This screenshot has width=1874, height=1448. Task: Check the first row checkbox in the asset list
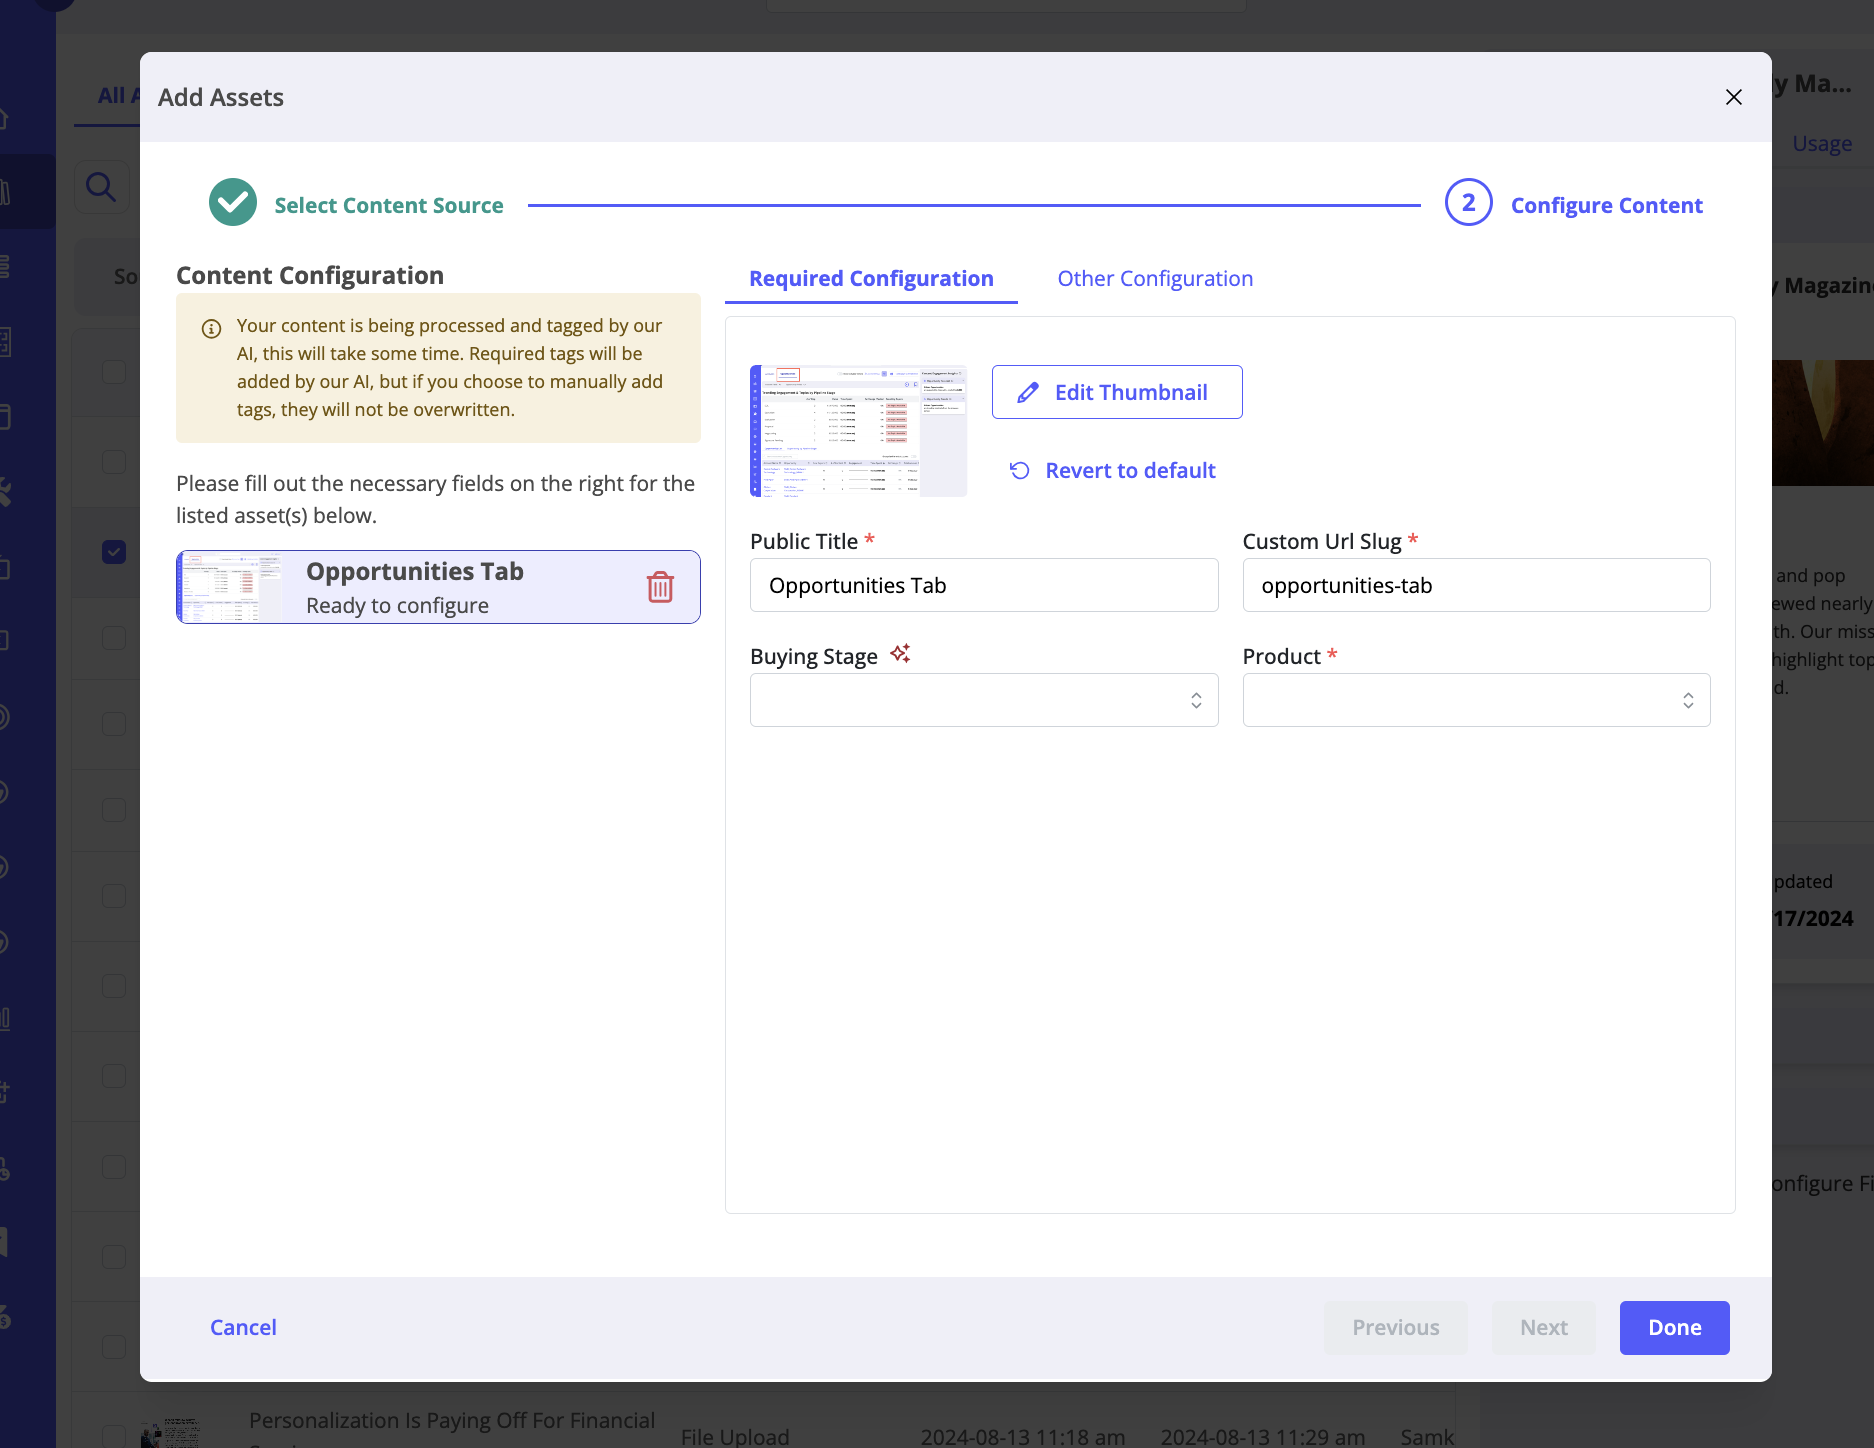[113, 371]
